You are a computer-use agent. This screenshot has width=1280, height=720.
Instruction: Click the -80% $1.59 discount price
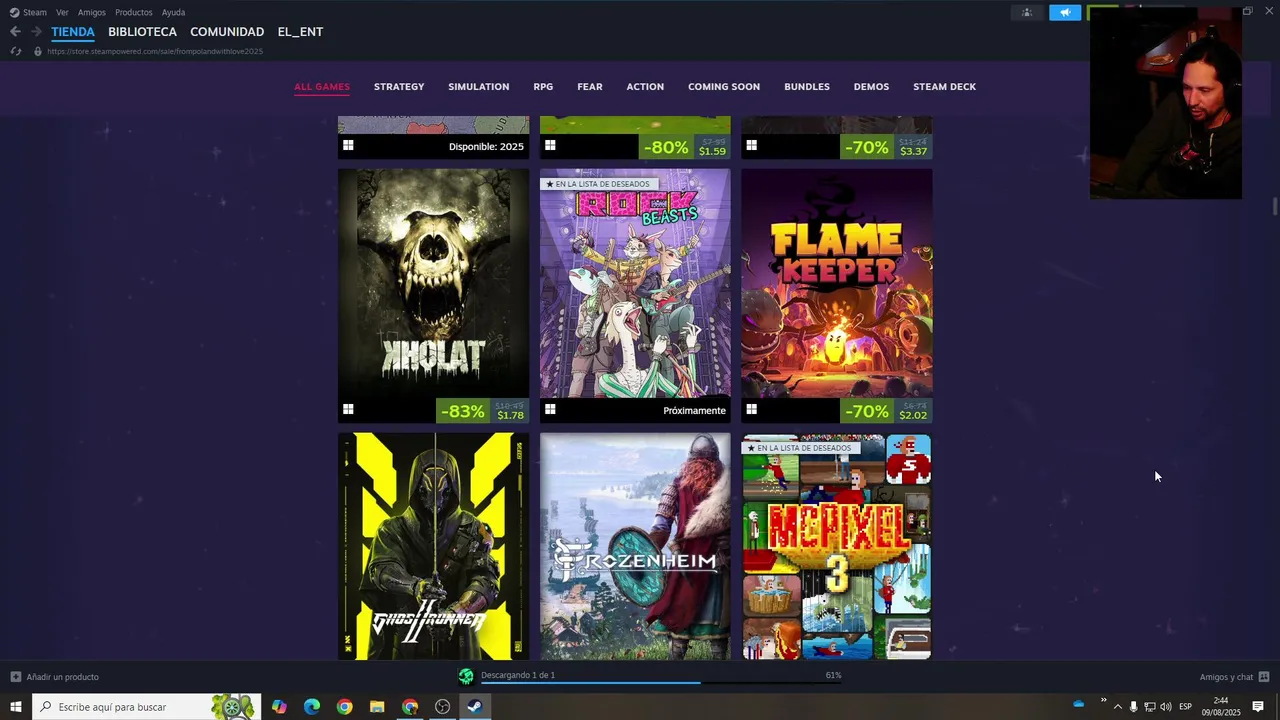point(684,147)
